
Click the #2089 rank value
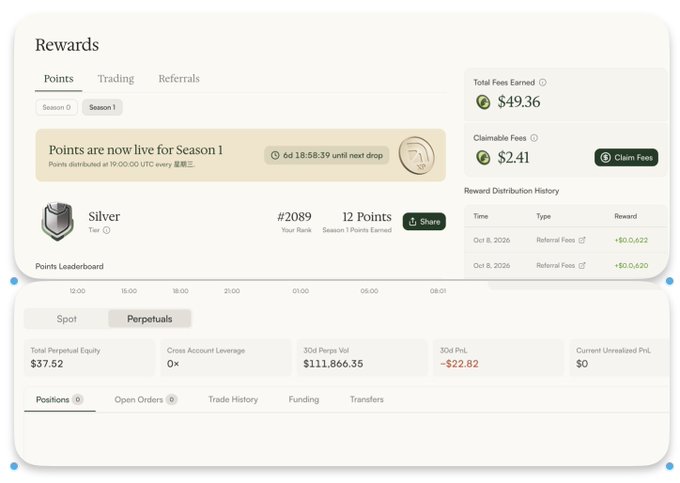294,217
